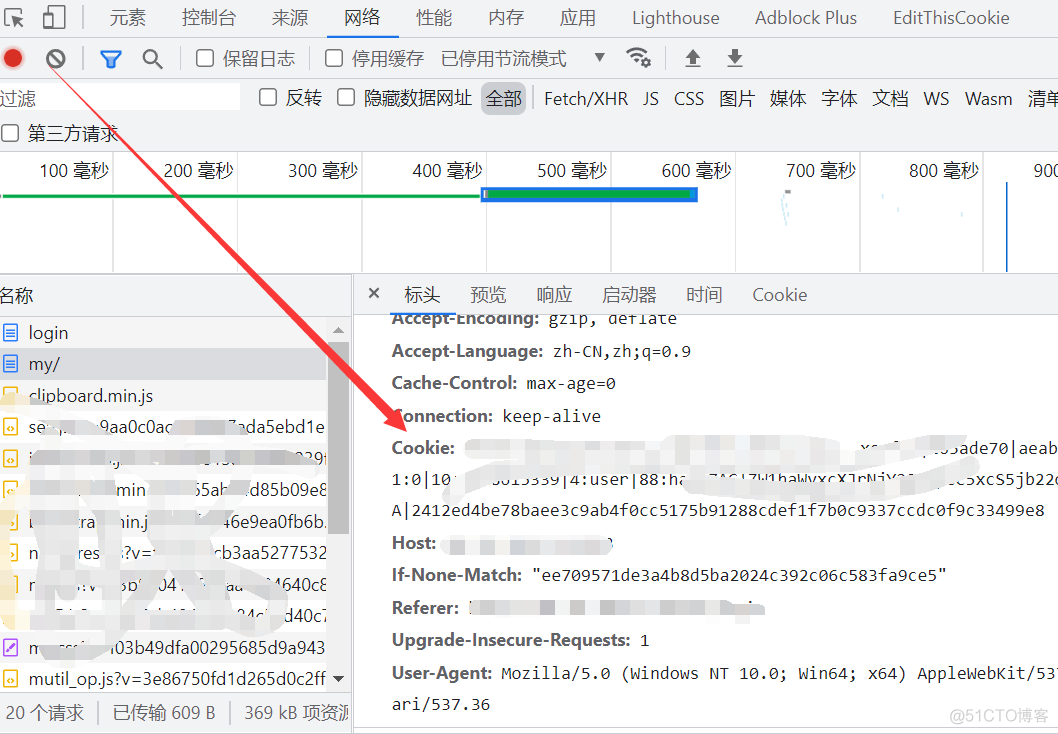1058x734 pixels.
Task: Open network conditions Wi-Fi gear icon
Action: point(638,58)
